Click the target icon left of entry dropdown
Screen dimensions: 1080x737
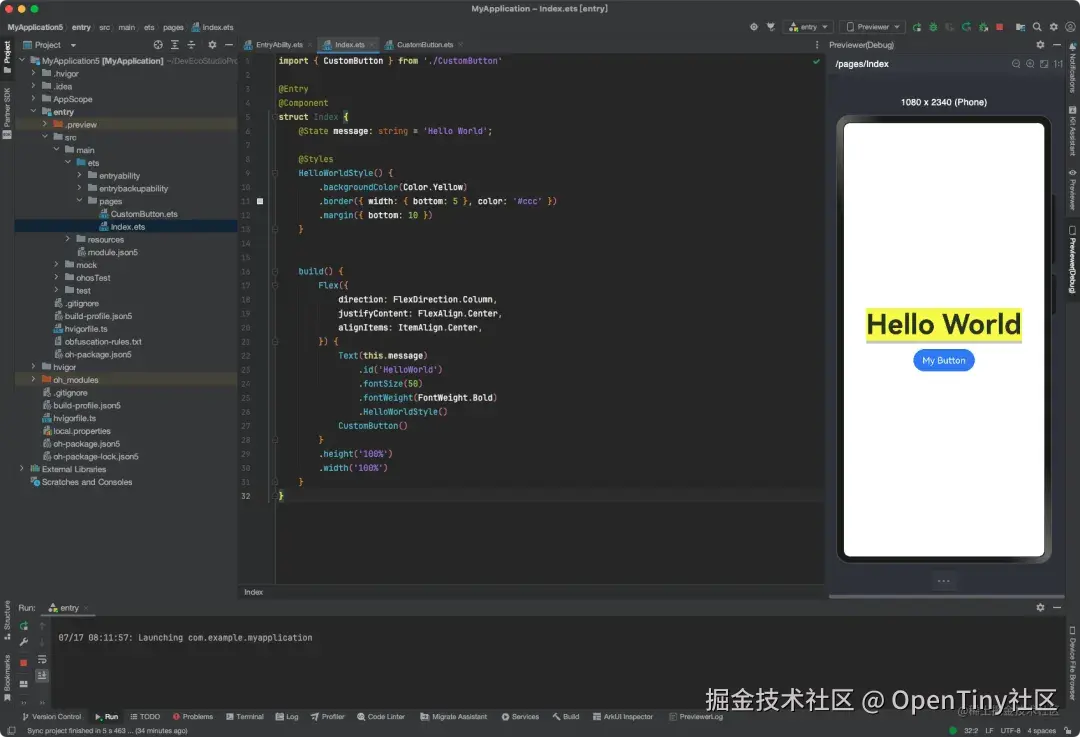754,27
